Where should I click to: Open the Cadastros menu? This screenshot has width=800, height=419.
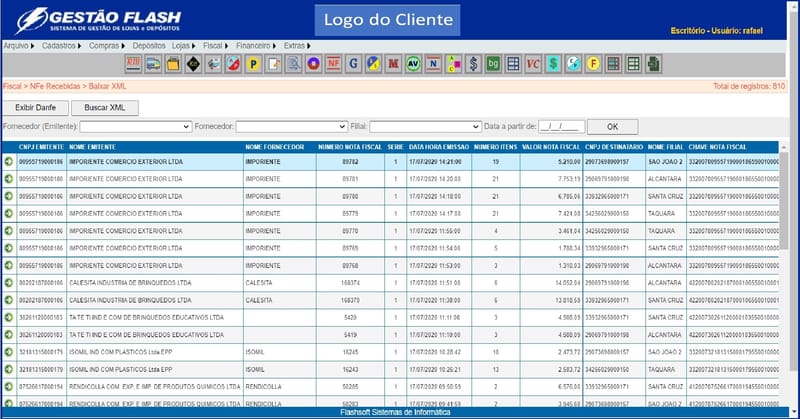click(x=62, y=46)
